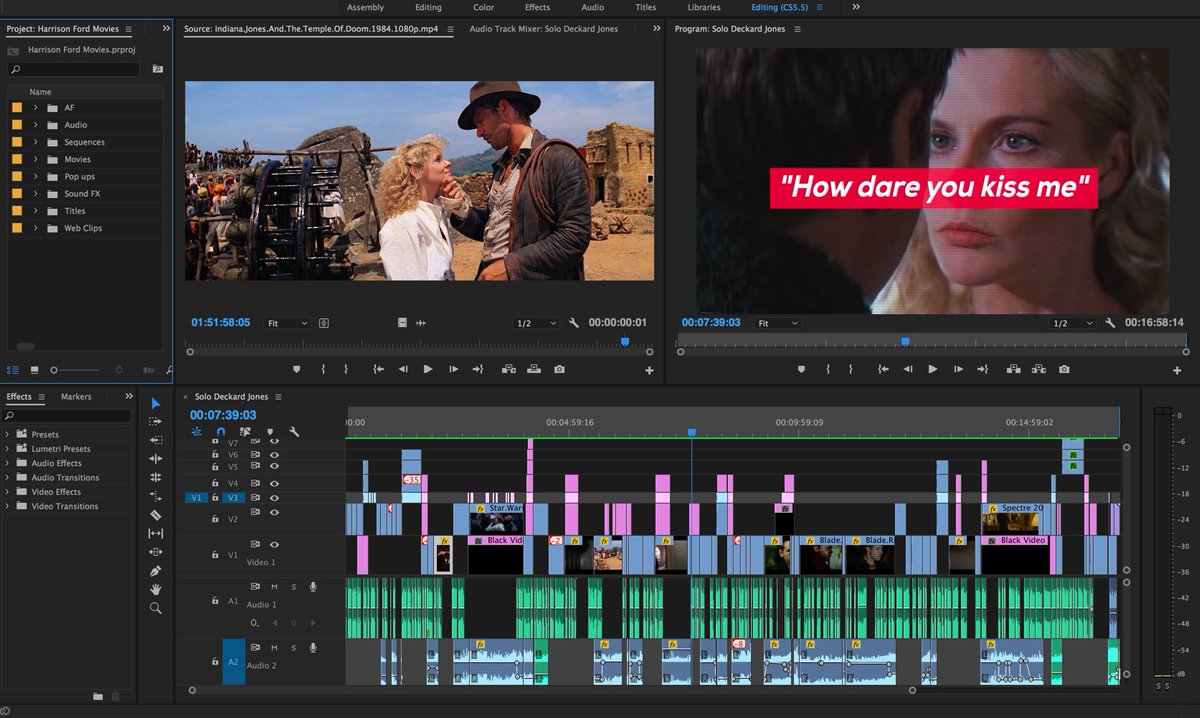Toggle nest sequence insert mode icon
1200x718 pixels.
click(x=196, y=432)
